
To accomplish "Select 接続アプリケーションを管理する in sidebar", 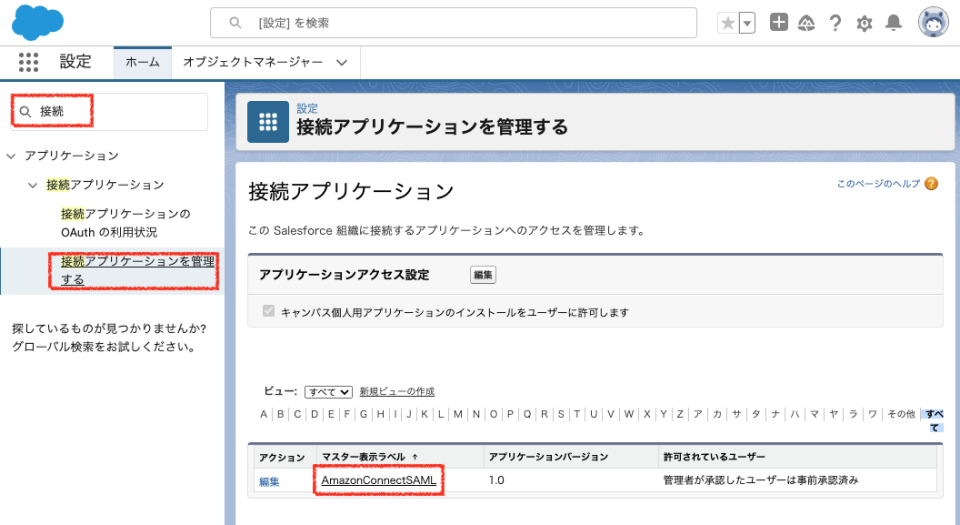I will (138, 270).
